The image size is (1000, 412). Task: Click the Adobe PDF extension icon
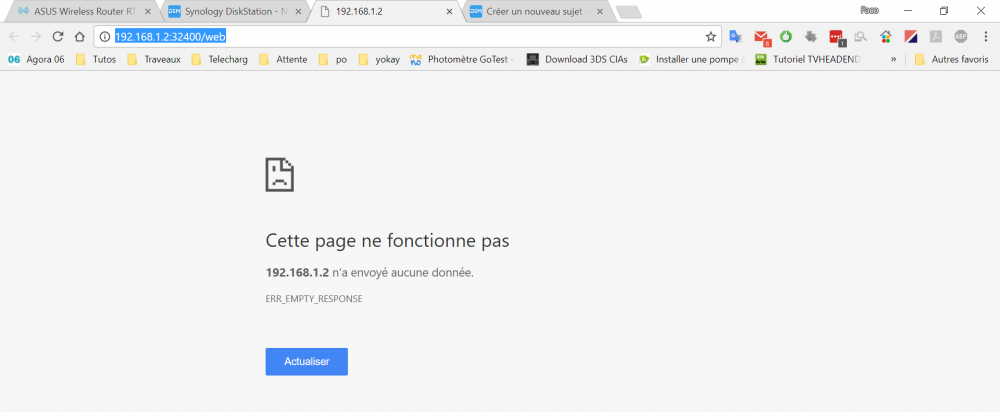coord(936,36)
